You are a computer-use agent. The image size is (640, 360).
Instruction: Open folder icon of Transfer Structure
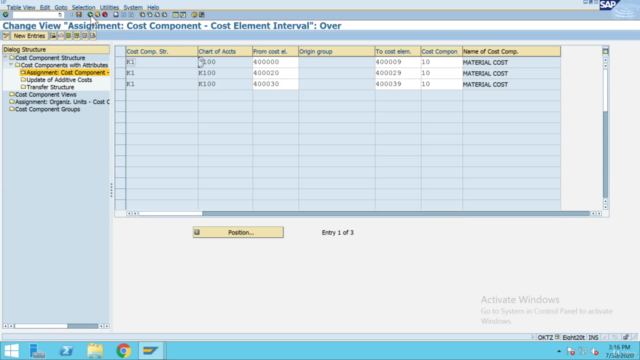pyautogui.click(x=23, y=87)
